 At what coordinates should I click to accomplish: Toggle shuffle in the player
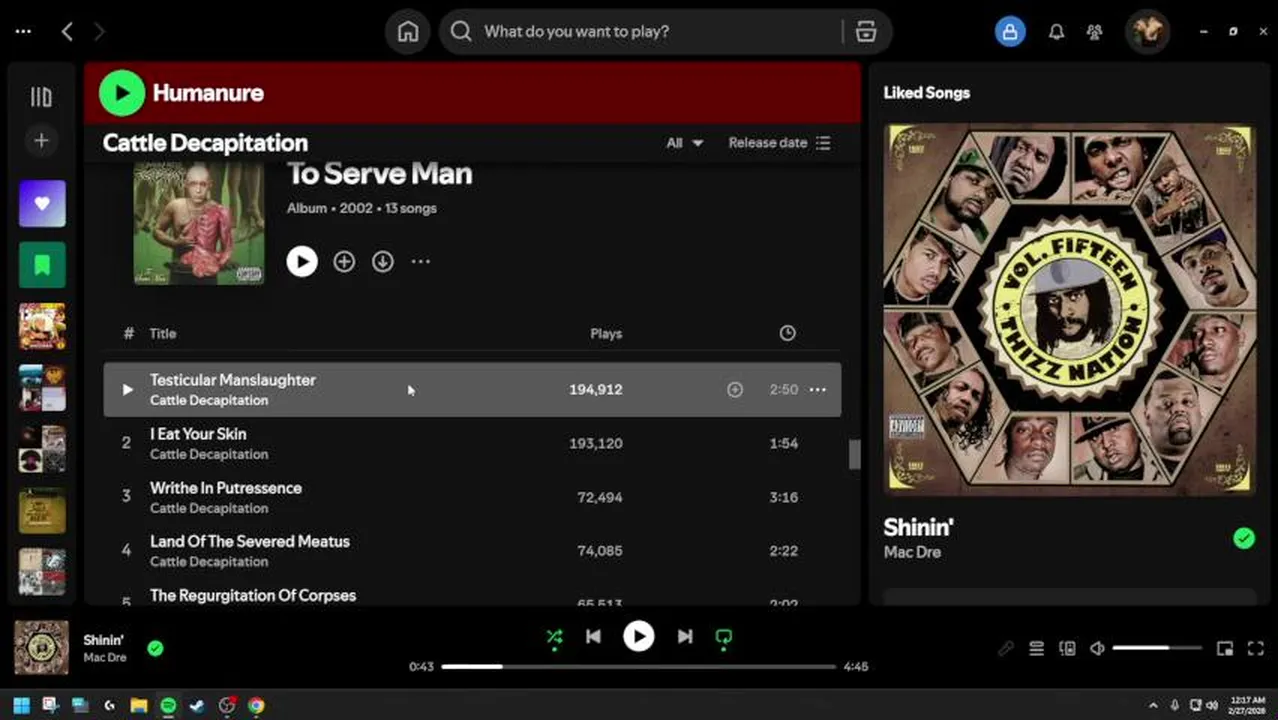point(554,637)
